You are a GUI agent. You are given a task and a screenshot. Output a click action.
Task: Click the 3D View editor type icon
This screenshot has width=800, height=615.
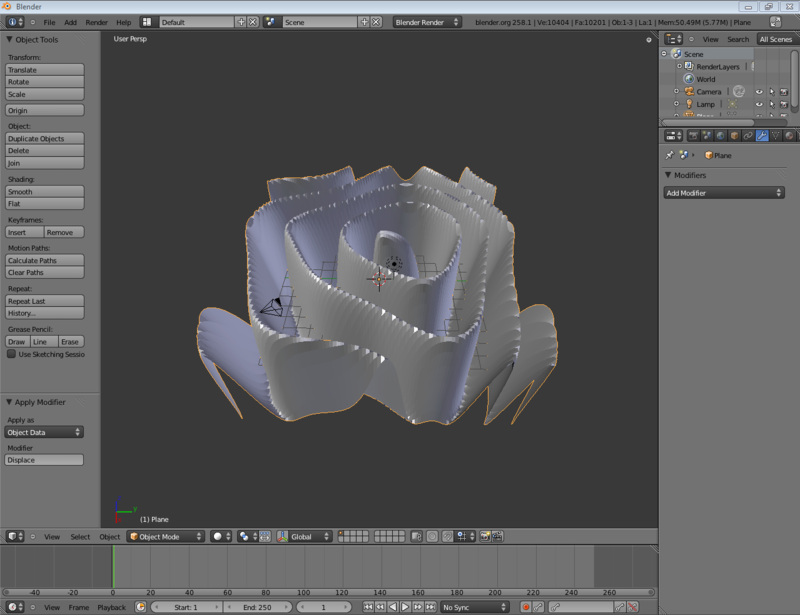[15, 536]
